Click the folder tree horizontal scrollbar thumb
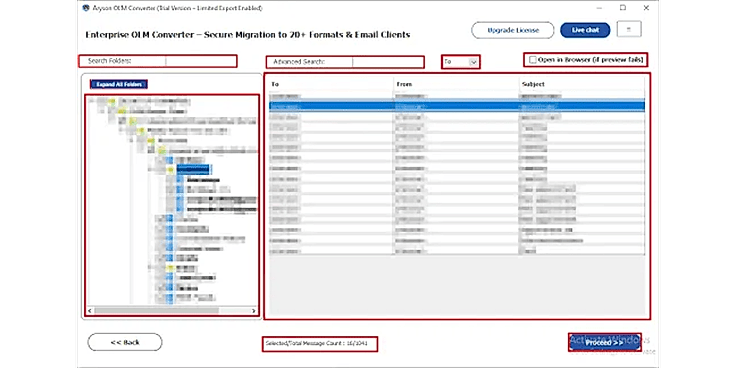The width and height of the screenshot is (736, 368). click(156, 311)
